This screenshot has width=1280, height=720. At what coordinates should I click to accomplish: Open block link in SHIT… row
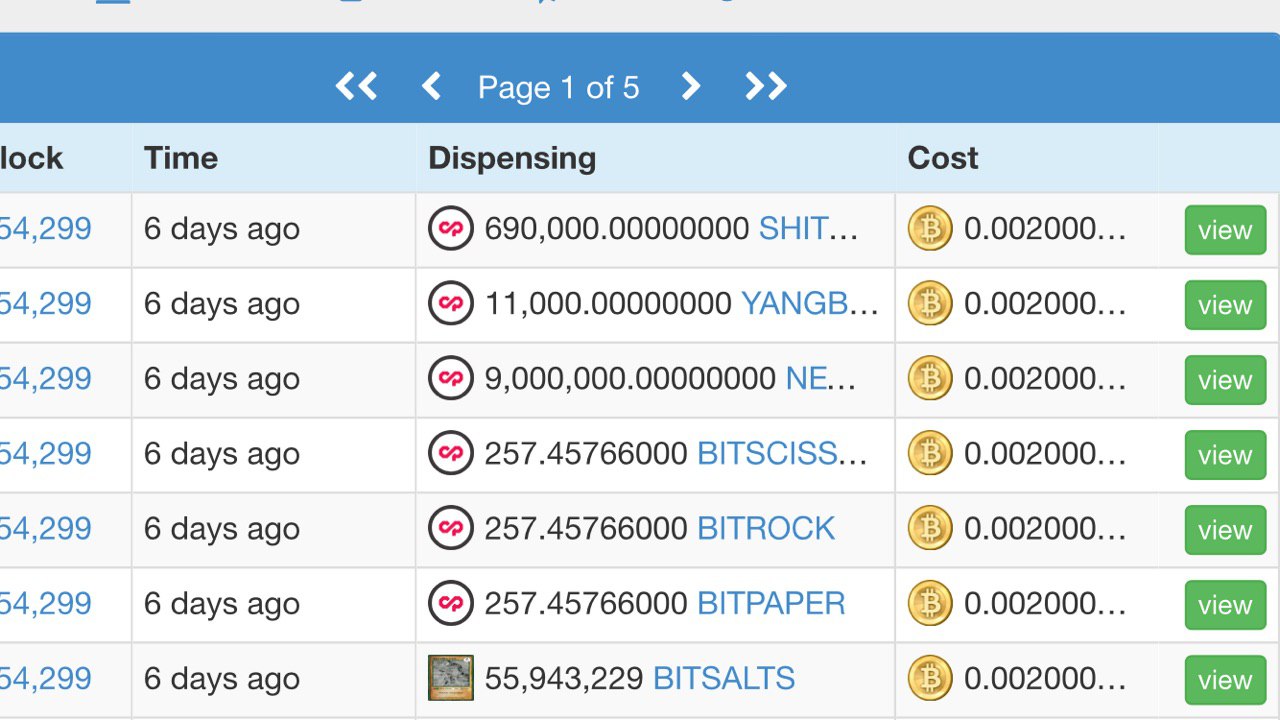pyautogui.click(x=45, y=229)
